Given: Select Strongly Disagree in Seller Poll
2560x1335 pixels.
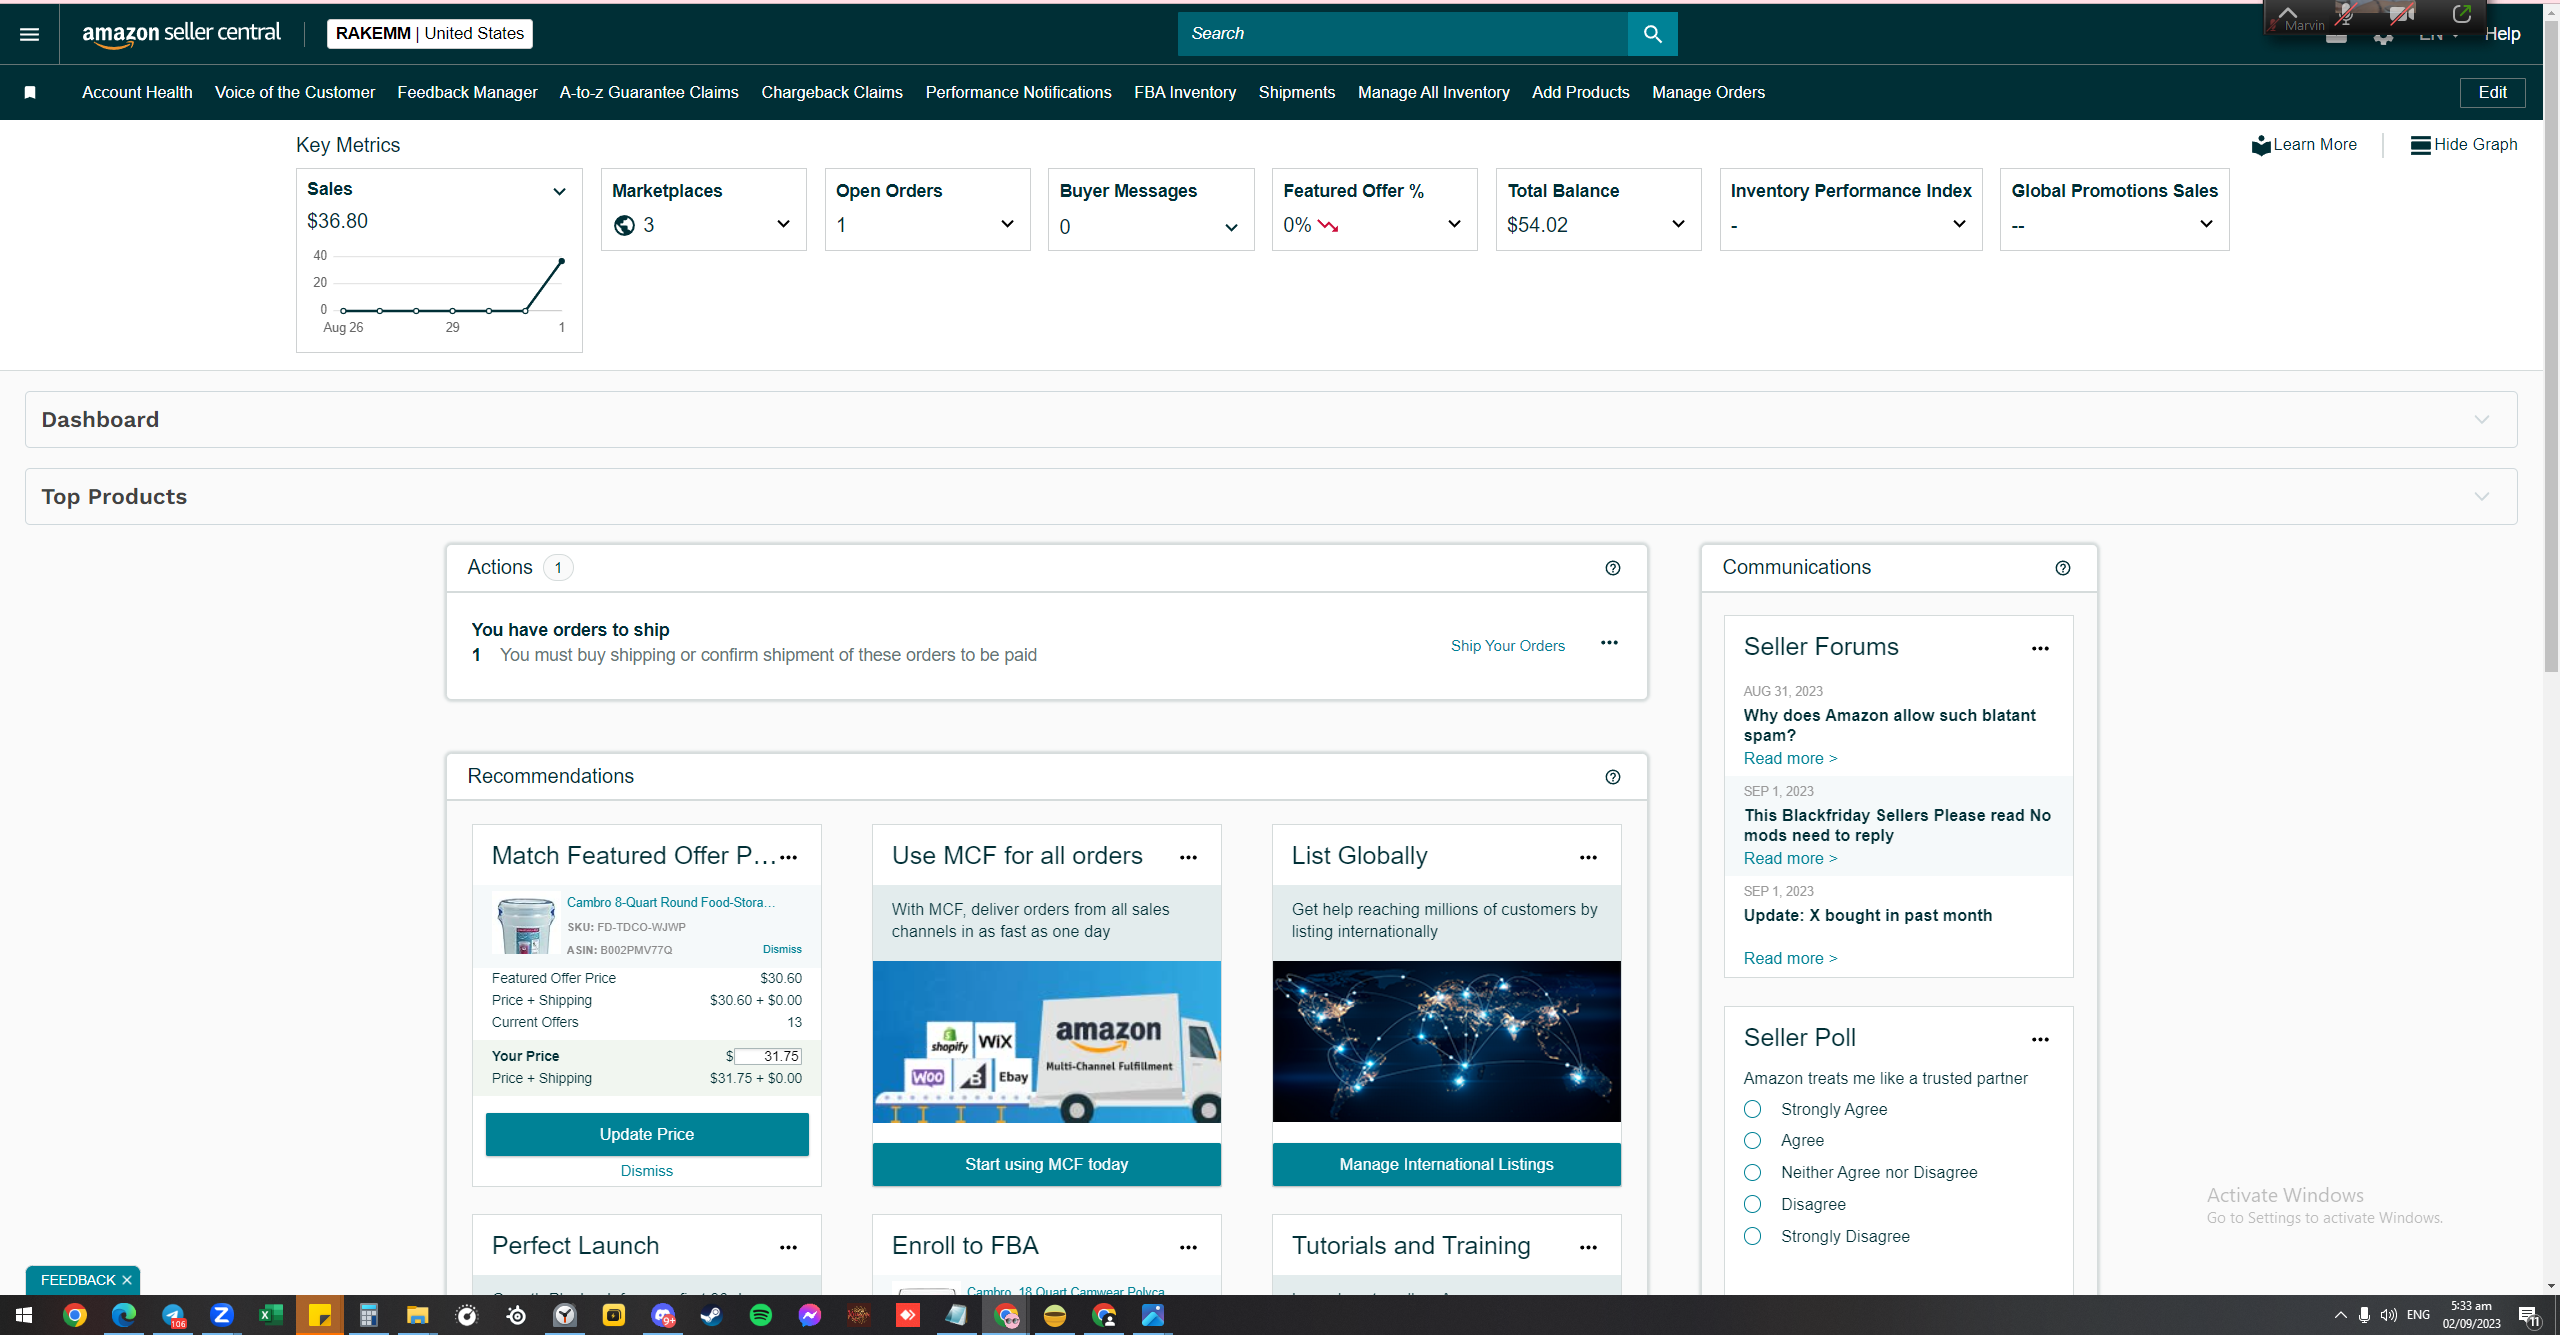Looking at the screenshot, I should click(x=1752, y=1236).
